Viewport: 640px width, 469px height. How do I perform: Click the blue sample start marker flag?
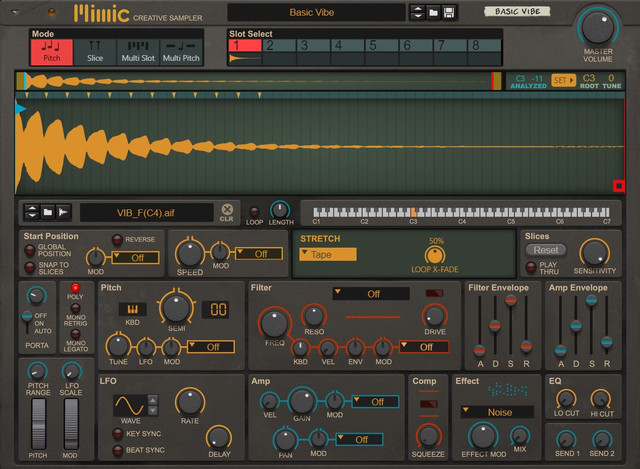20,109
